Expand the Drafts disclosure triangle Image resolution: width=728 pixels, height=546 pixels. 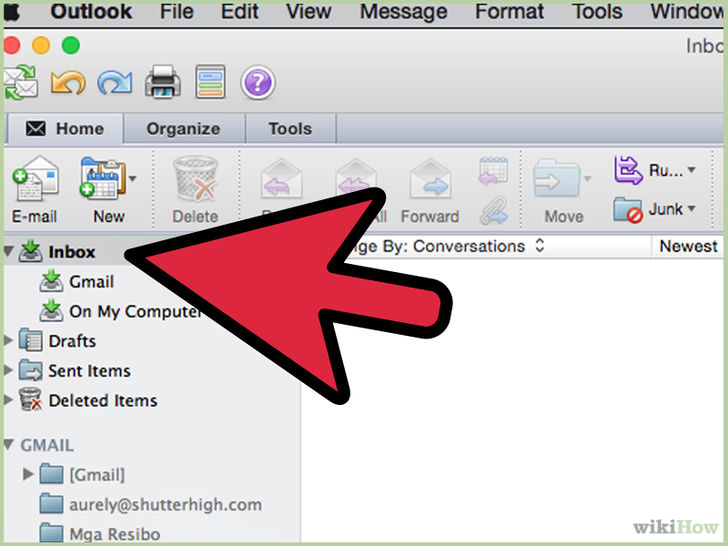(x=8, y=340)
